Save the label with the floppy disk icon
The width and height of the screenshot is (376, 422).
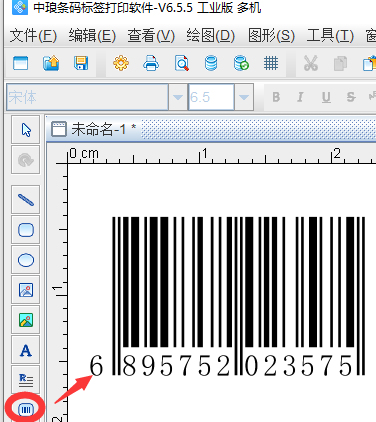pyautogui.click(x=81, y=63)
